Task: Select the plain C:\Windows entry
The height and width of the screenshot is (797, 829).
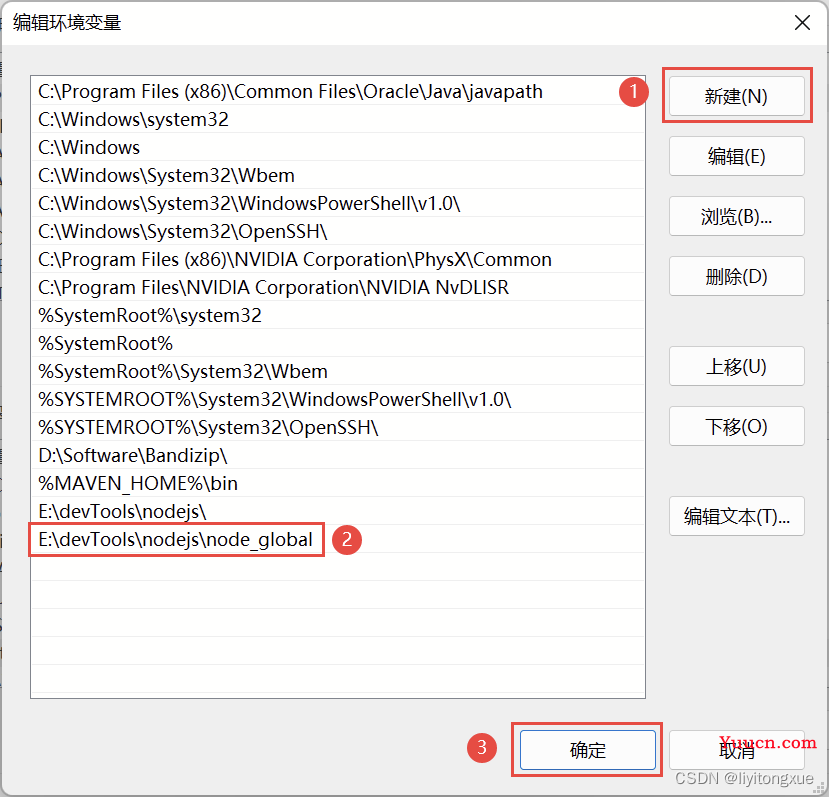Action: pos(338,148)
